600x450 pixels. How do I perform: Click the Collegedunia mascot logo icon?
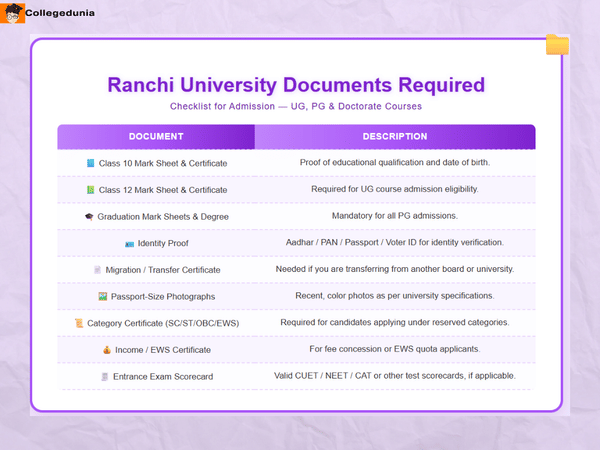pos(12,13)
